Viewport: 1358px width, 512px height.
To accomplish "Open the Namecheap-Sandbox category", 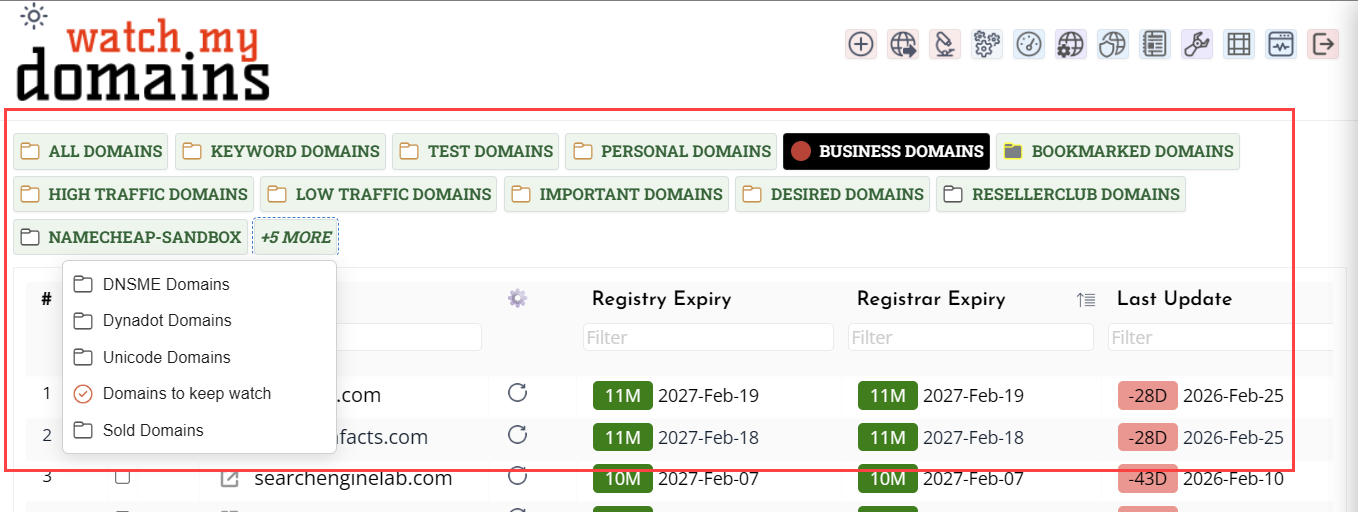I will [131, 237].
